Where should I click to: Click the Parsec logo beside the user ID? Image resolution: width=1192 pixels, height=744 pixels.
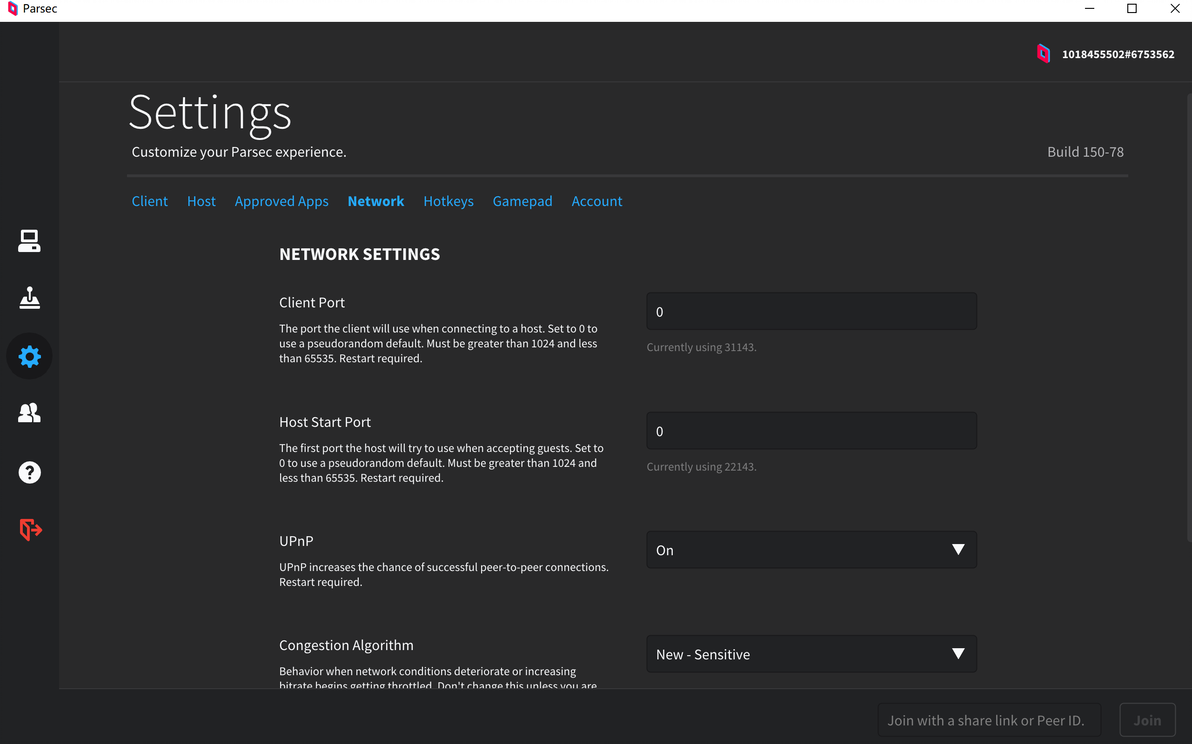coord(1043,54)
